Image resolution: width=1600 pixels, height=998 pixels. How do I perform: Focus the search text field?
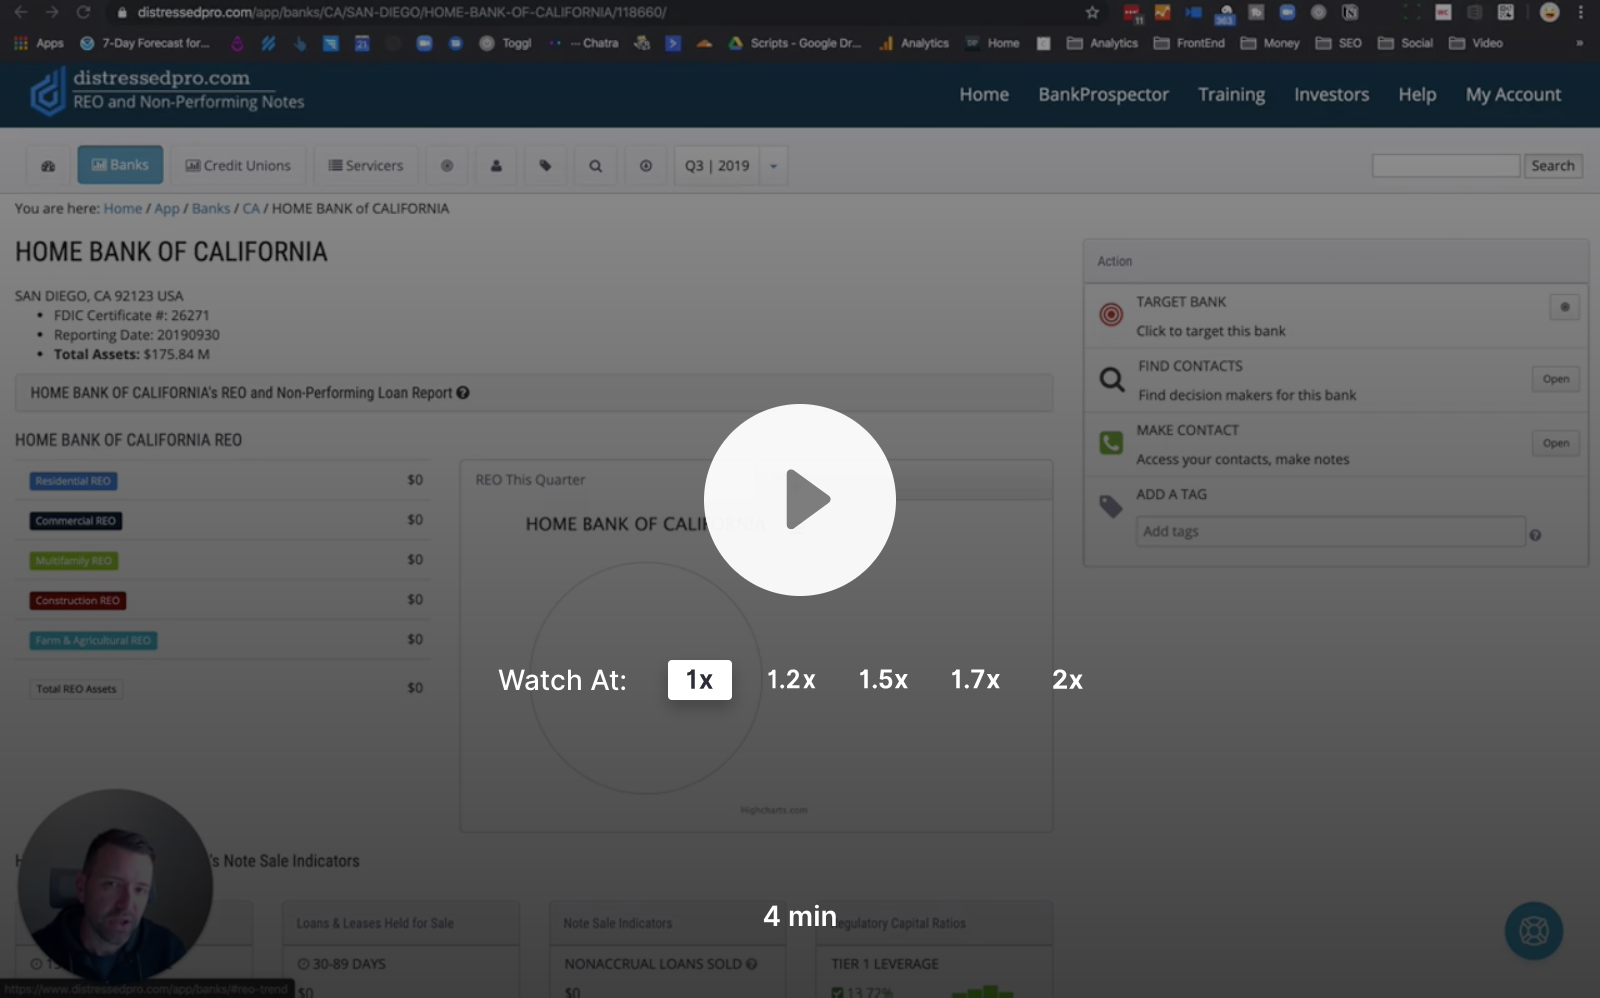[x=1446, y=166]
